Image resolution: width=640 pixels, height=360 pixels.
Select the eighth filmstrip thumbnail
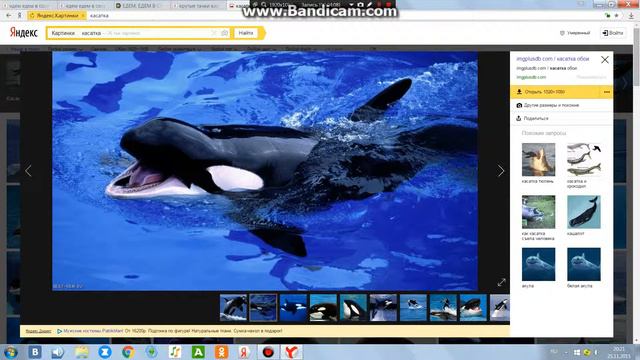tap(443, 308)
